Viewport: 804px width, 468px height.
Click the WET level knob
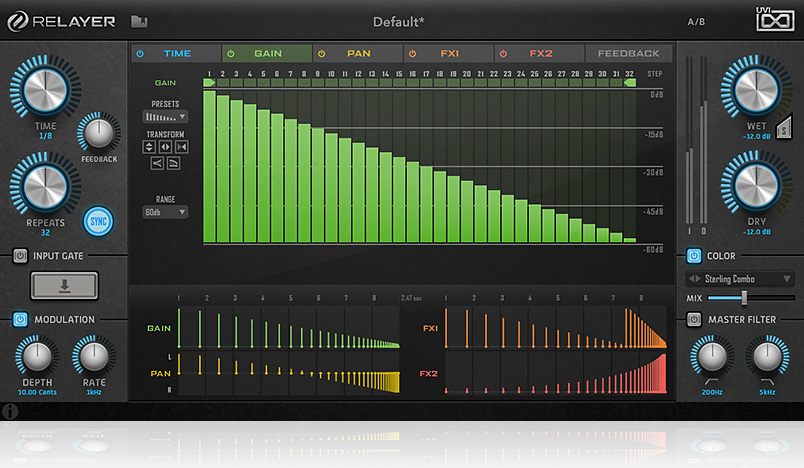click(x=756, y=89)
